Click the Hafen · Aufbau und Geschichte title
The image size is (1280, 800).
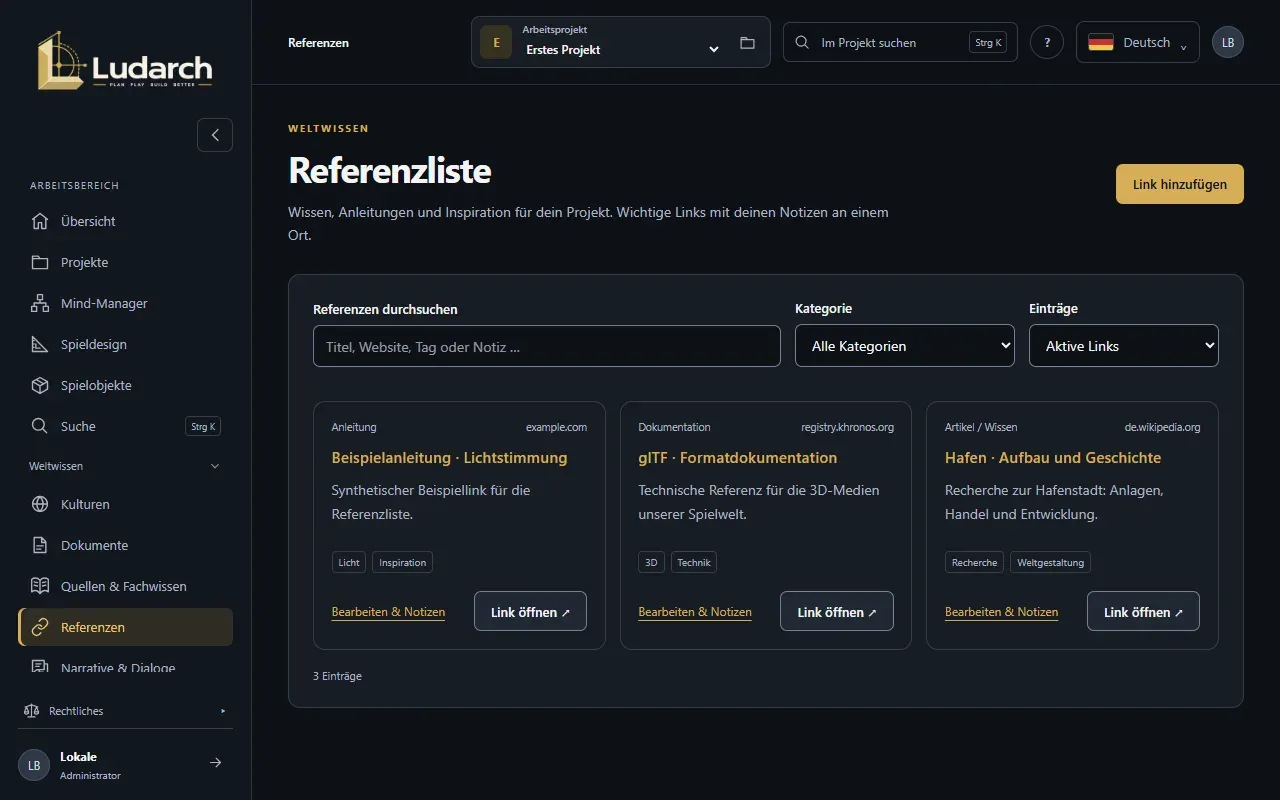coord(1053,458)
